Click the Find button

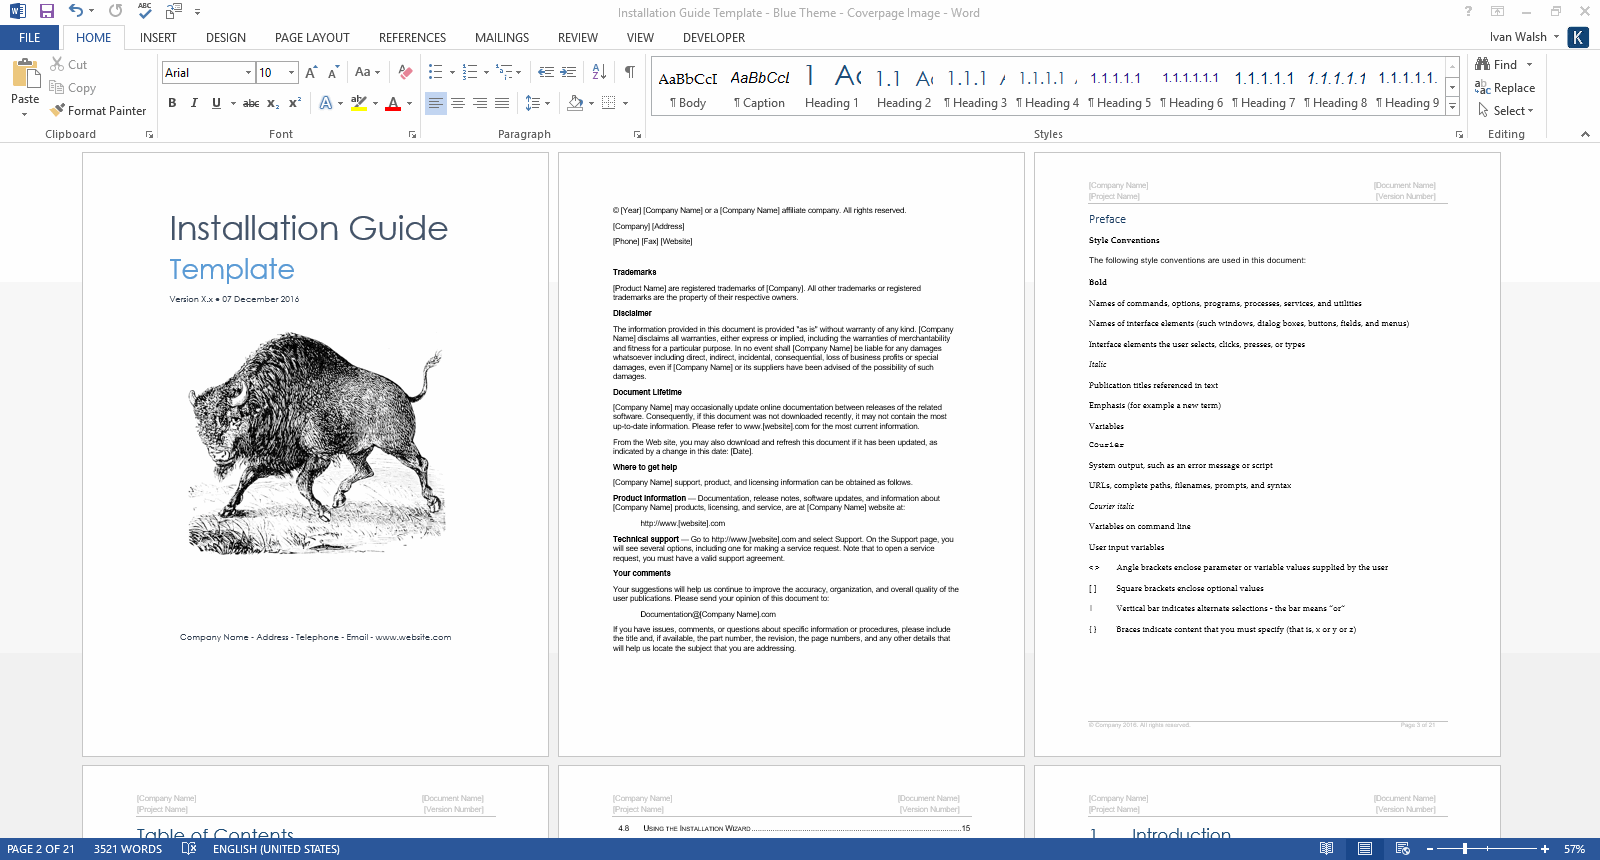click(x=1497, y=64)
